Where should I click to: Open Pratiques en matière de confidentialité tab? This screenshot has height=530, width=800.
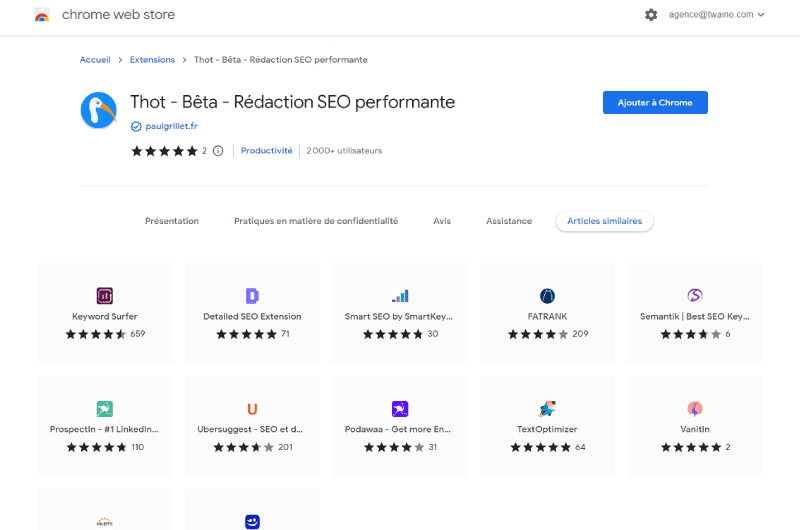(316, 221)
